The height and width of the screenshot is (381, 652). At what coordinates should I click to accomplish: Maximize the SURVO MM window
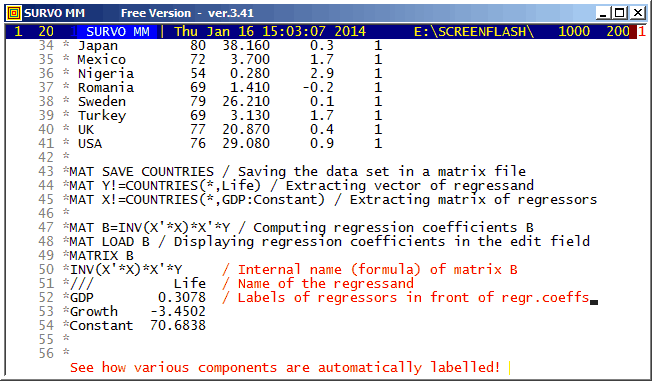pyautogui.click(x=620, y=13)
